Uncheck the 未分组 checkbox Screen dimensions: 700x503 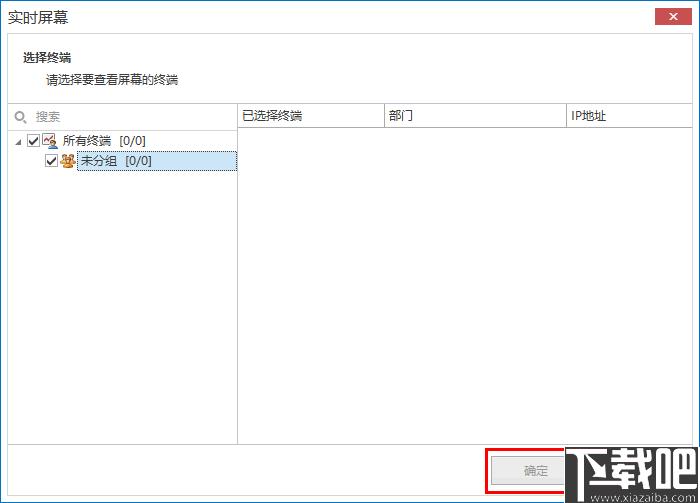click(51, 161)
